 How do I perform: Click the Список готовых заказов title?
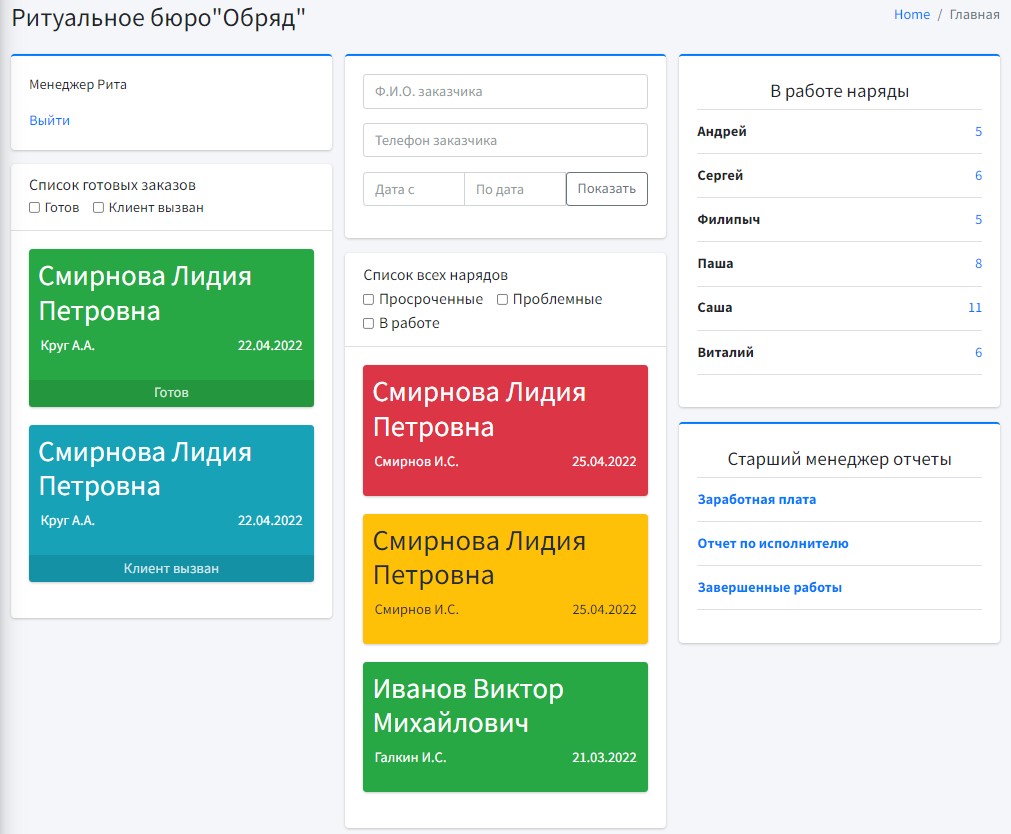pyautogui.click(x=112, y=185)
